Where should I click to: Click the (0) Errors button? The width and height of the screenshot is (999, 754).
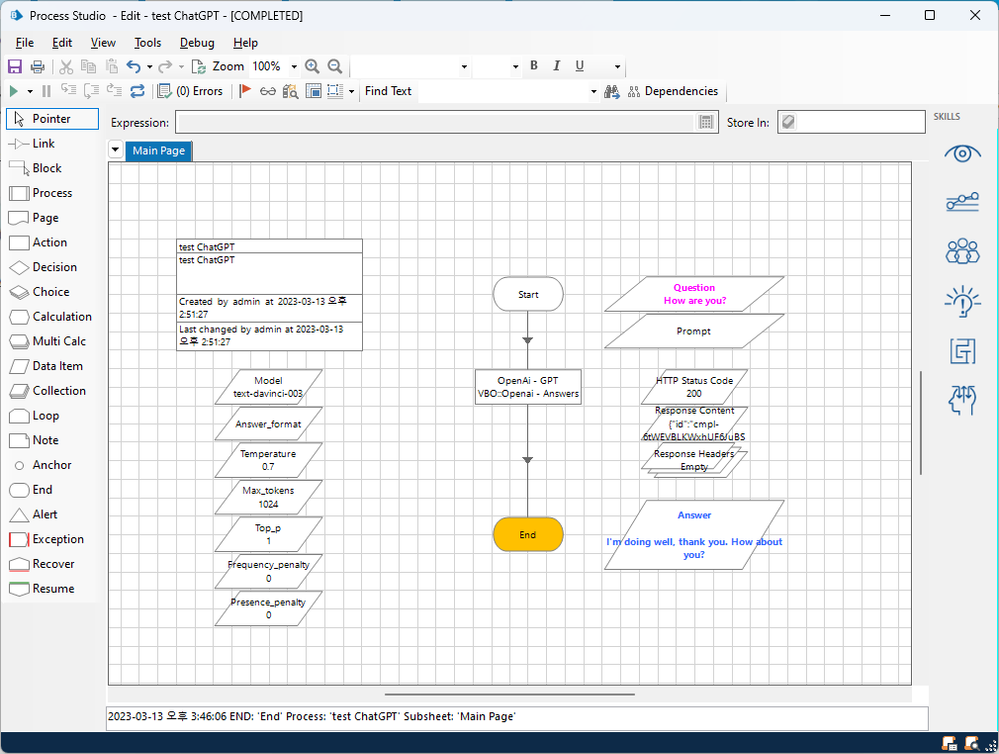[190, 91]
